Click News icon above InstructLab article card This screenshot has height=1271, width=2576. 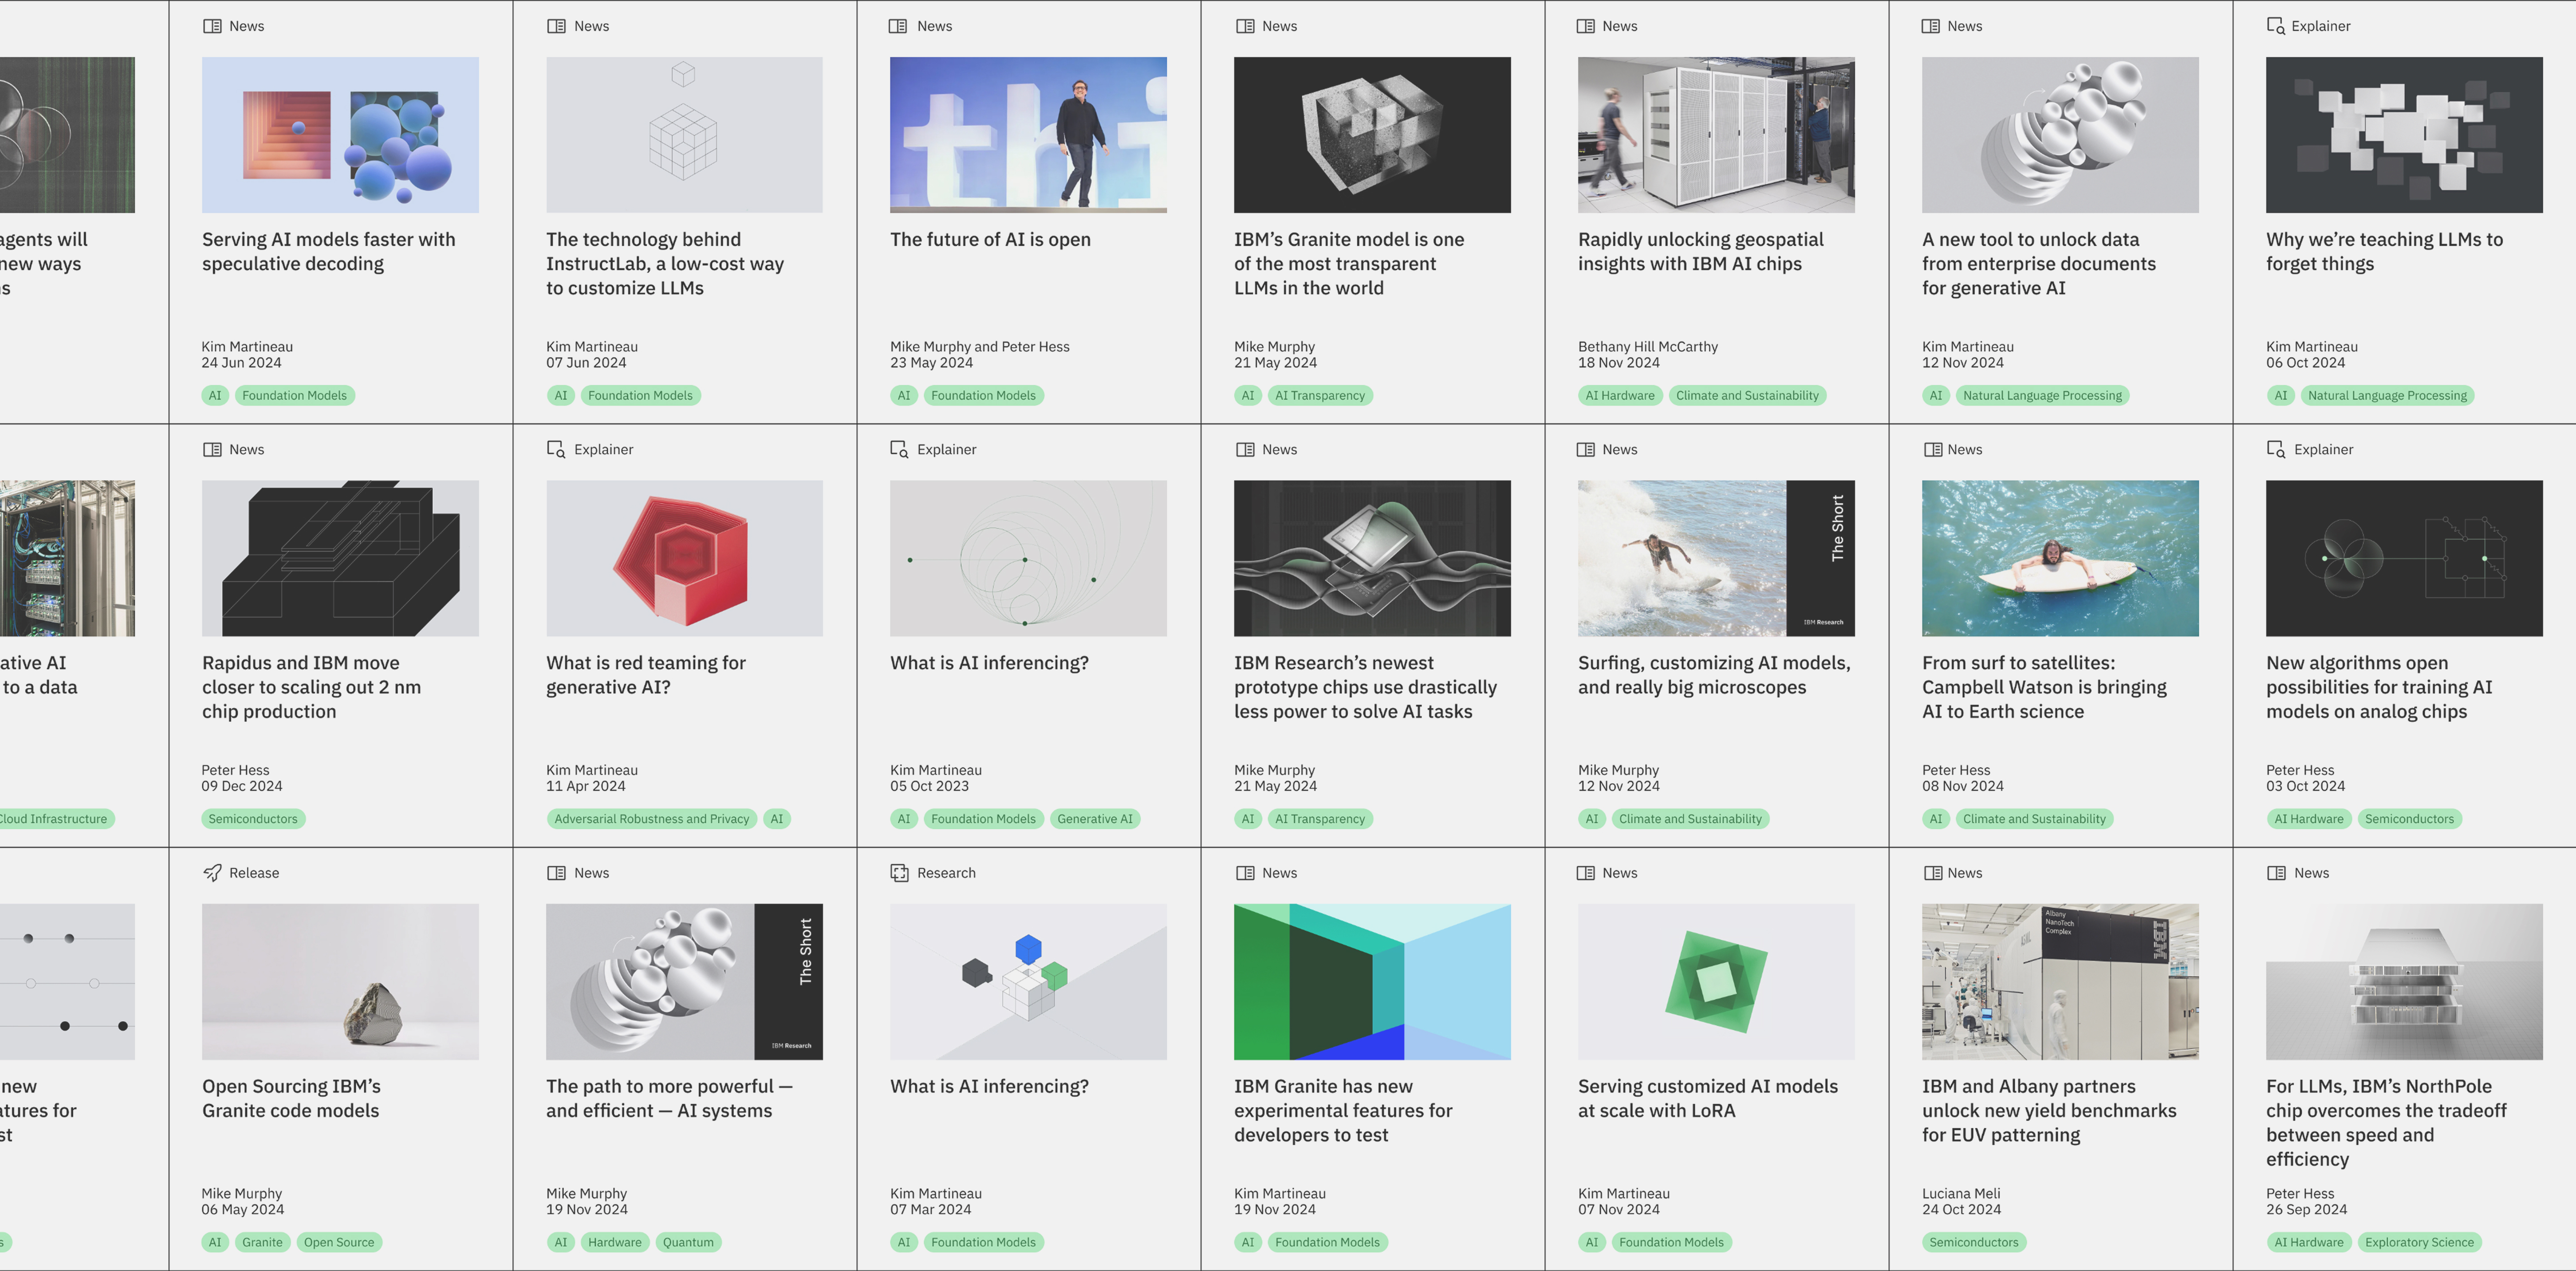tap(556, 26)
